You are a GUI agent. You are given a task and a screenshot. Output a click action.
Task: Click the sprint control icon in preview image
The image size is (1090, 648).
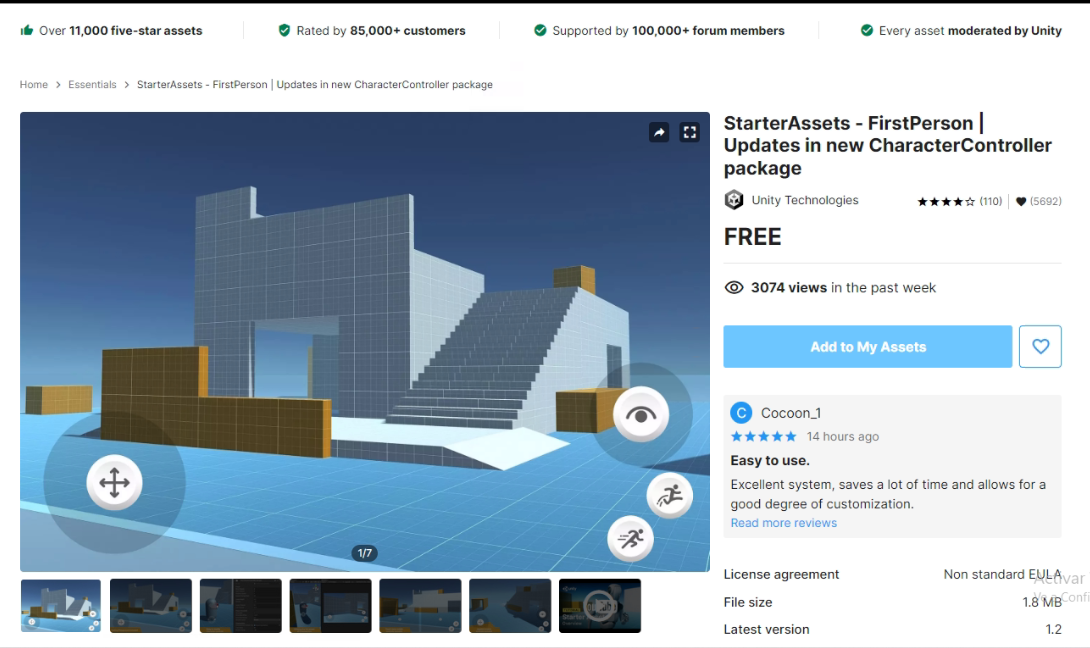(x=631, y=539)
